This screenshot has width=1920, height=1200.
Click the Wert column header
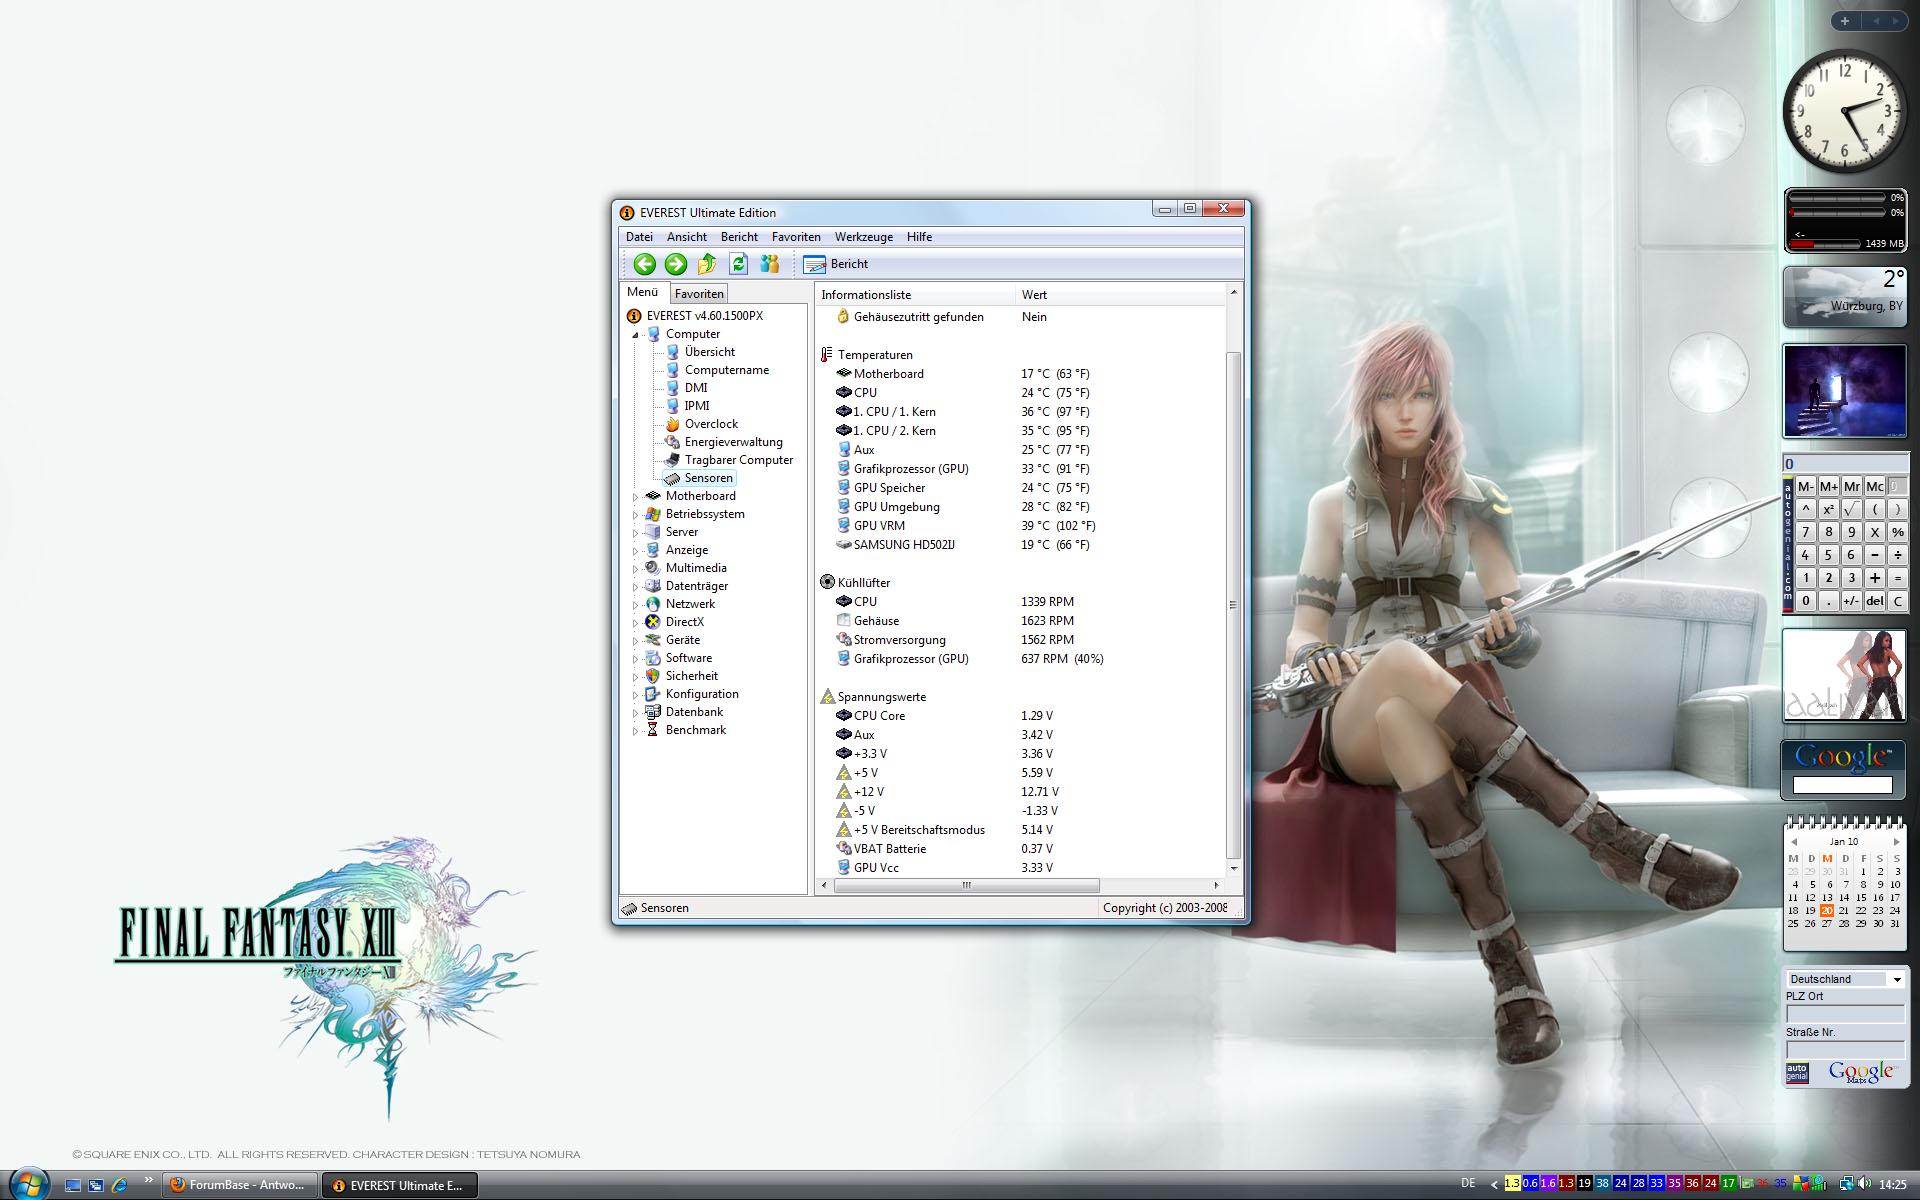tap(1034, 295)
